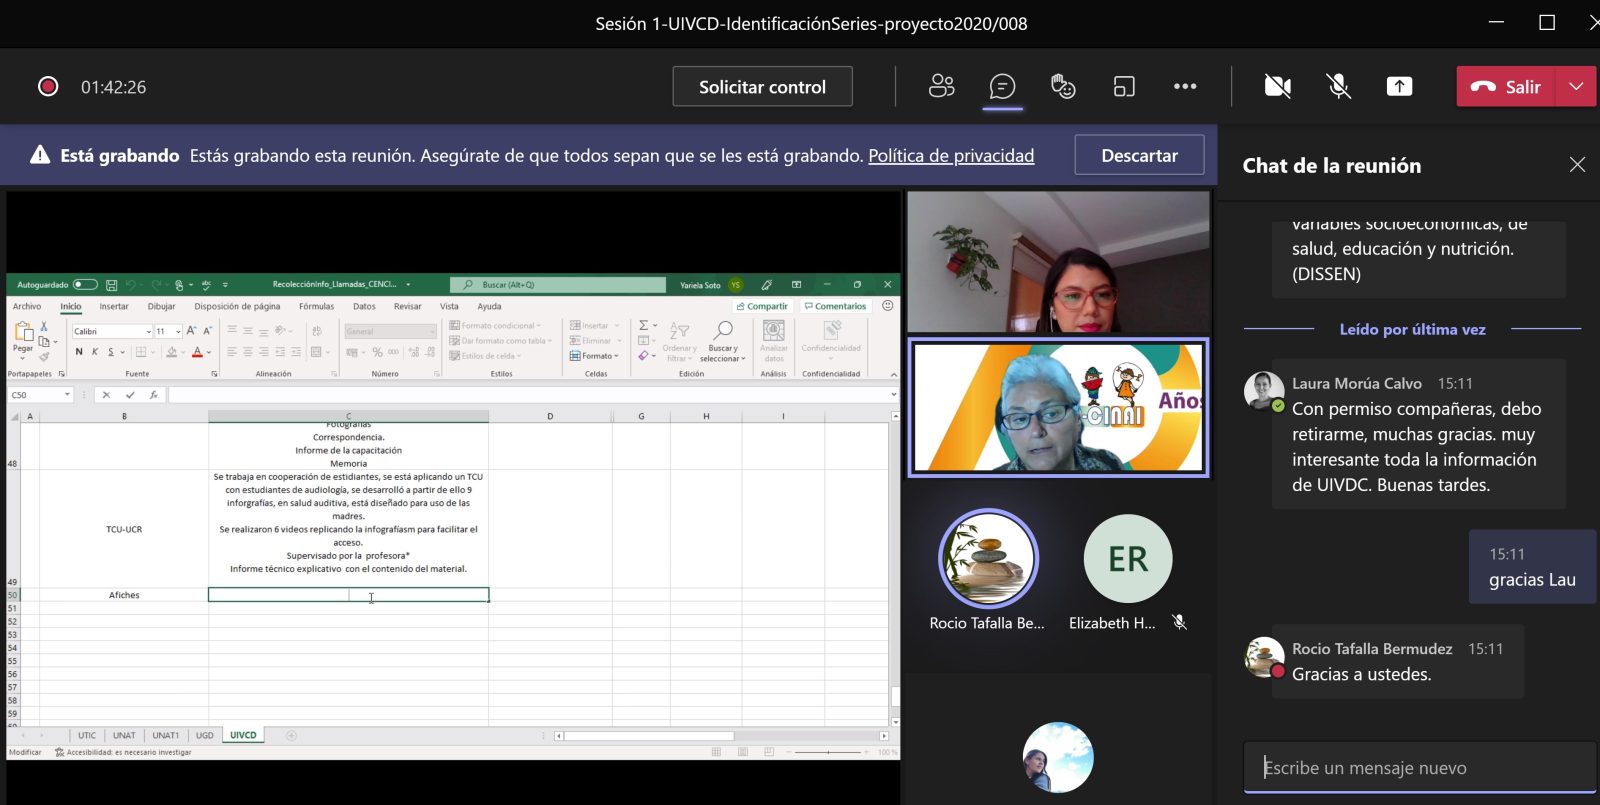Expand the Salir dropdown arrow

1576,87
